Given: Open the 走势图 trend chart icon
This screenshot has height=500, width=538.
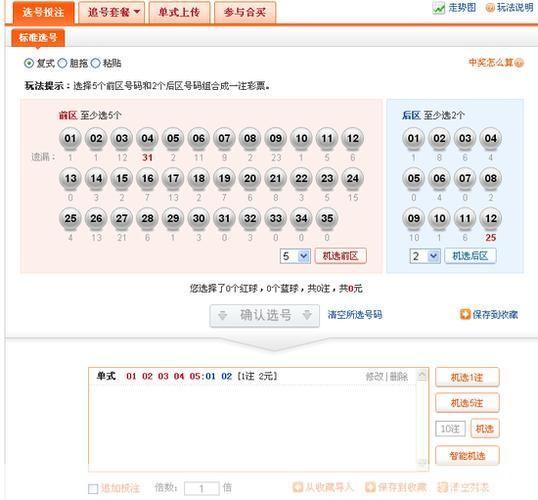Looking at the screenshot, I should pyautogui.click(x=438, y=8).
